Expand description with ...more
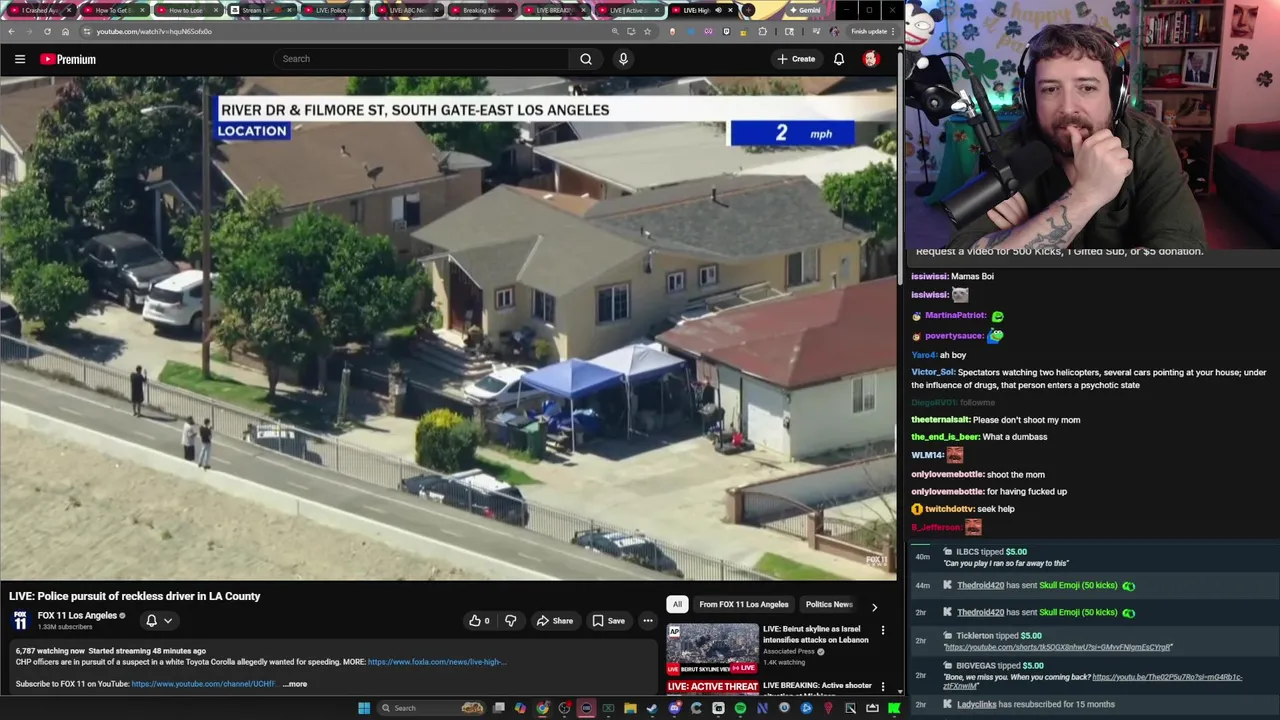1280x720 pixels. click(295, 684)
